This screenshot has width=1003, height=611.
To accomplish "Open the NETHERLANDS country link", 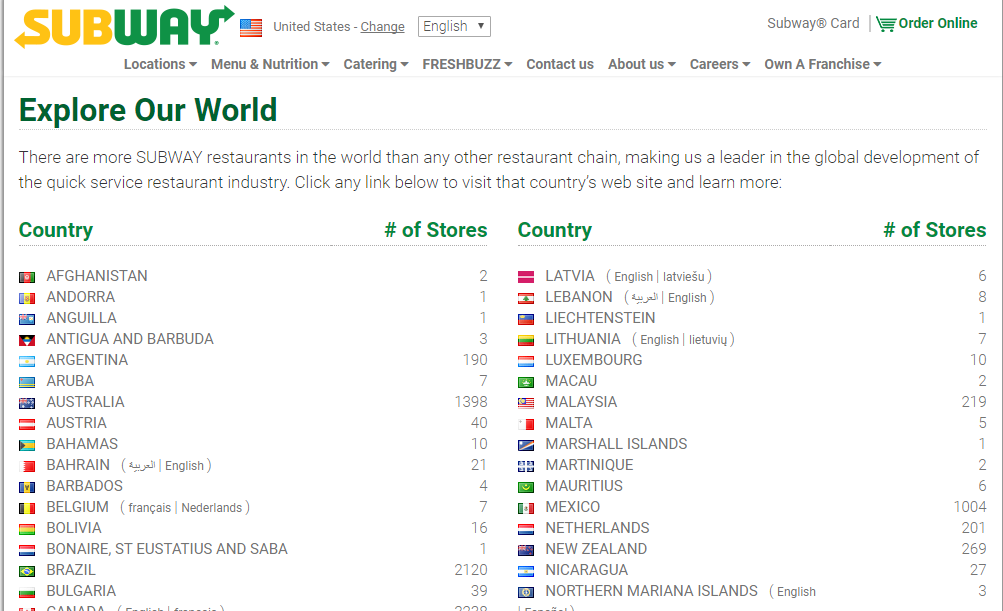I will point(597,528).
